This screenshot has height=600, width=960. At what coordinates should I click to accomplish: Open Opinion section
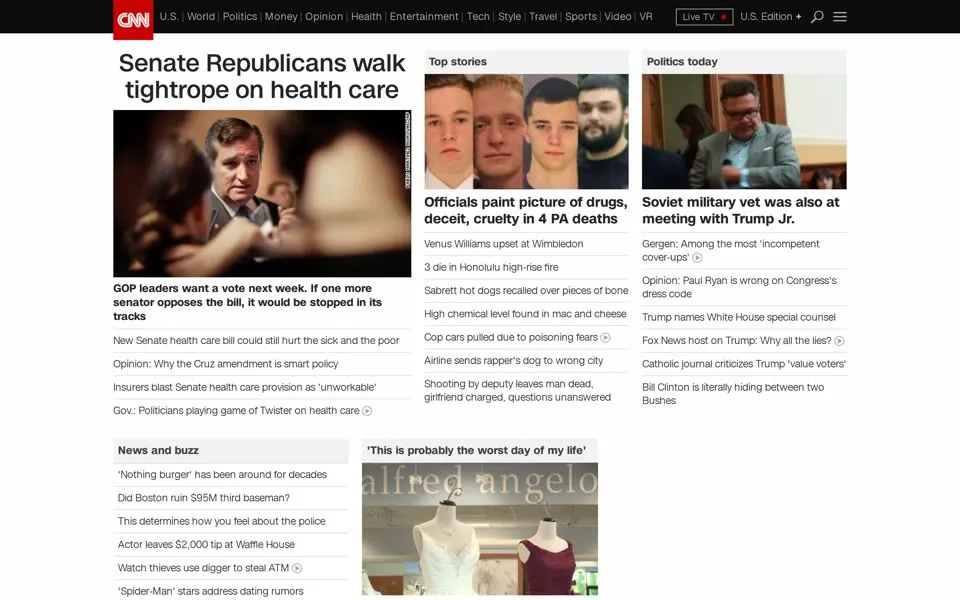pyautogui.click(x=324, y=17)
